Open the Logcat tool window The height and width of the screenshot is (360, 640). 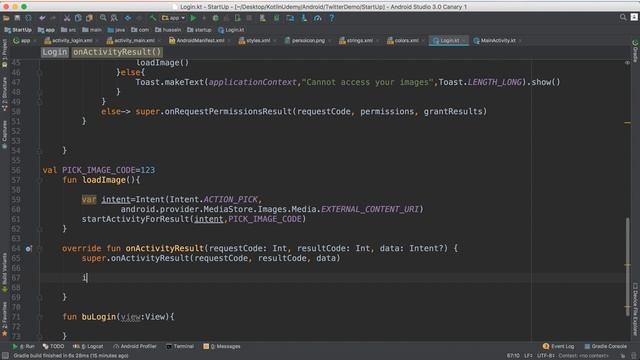(x=88, y=346)
